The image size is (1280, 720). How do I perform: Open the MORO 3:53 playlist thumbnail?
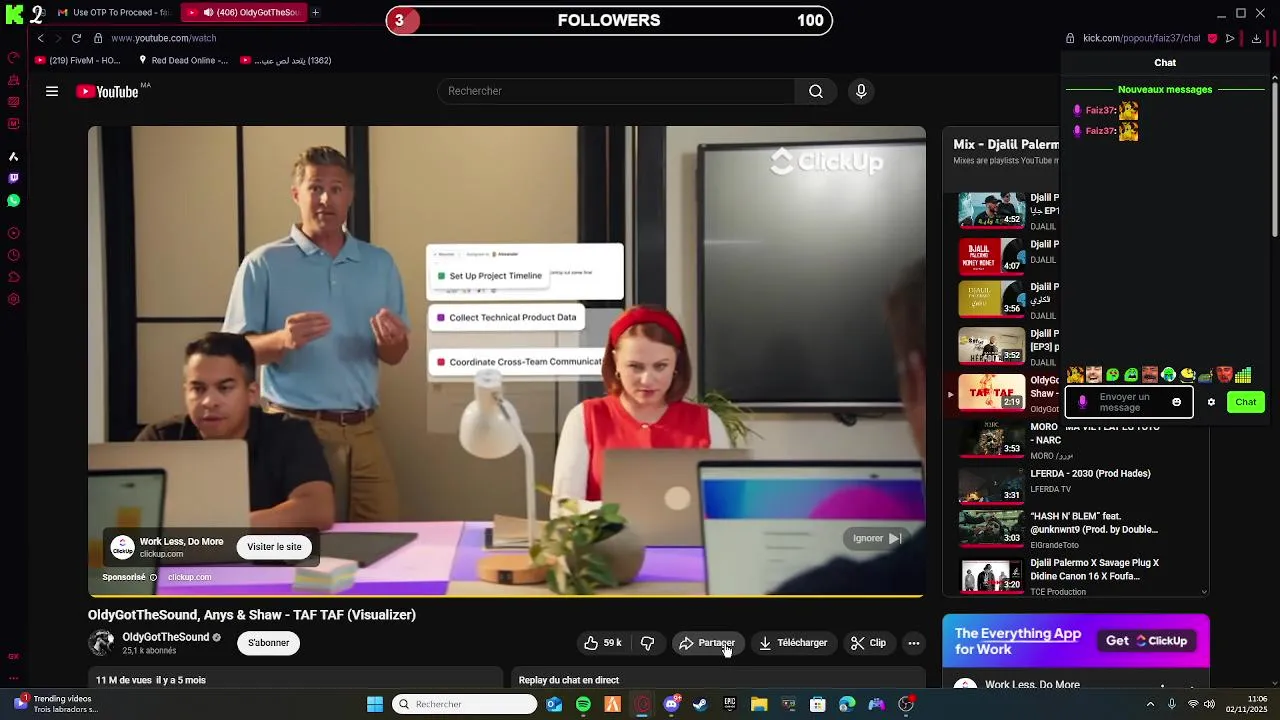[992, 438]
